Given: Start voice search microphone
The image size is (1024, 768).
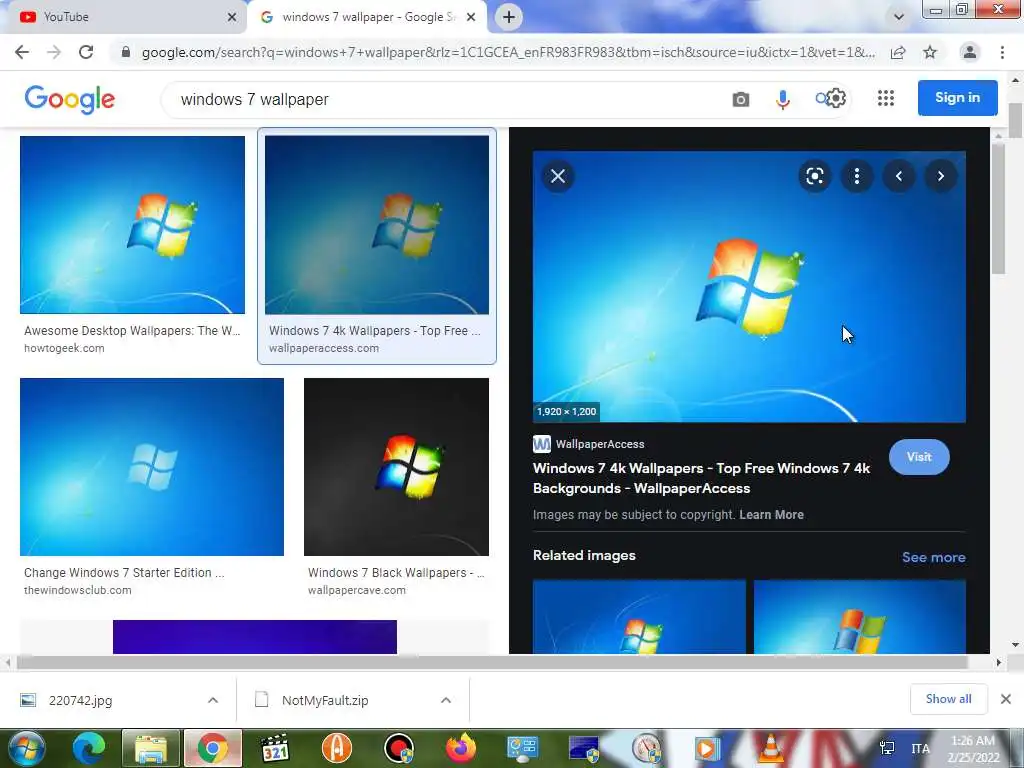Looking at the screenshot, I should coord(782,99).
